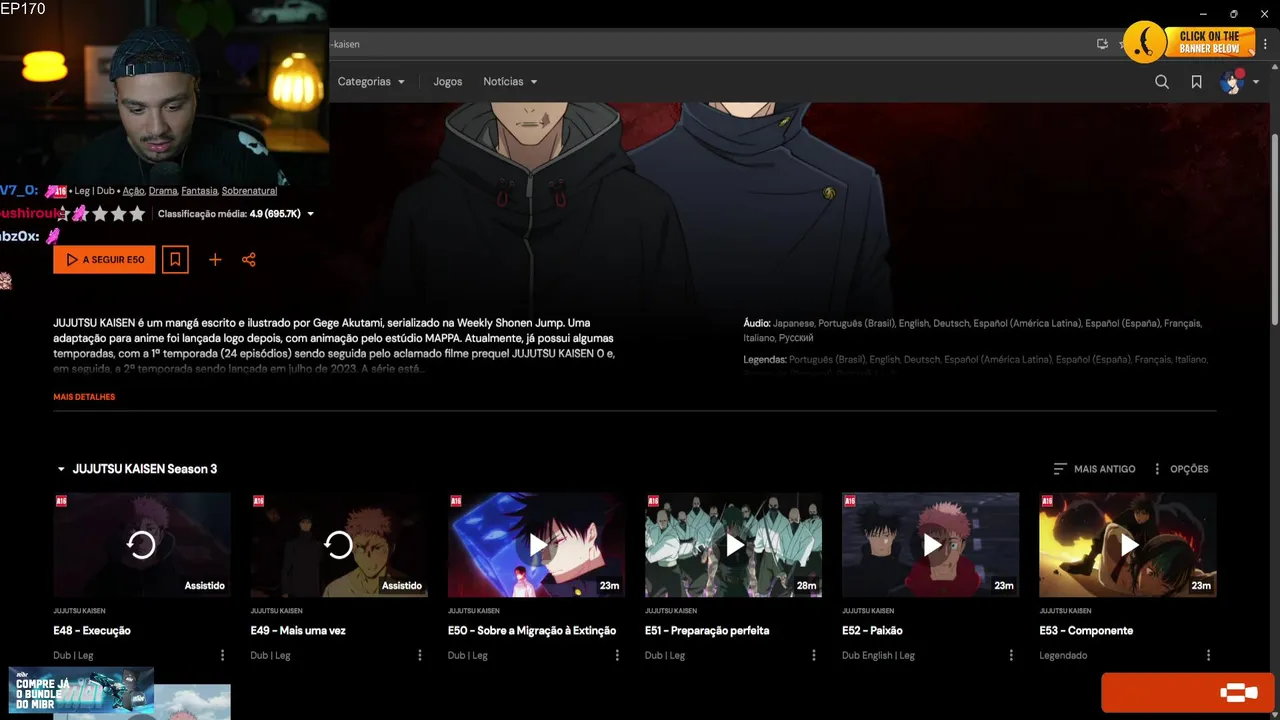The image size is (1280, 720).
Task: Replay episode E49 using the replay icon
Action: click(x=338, y=545)
